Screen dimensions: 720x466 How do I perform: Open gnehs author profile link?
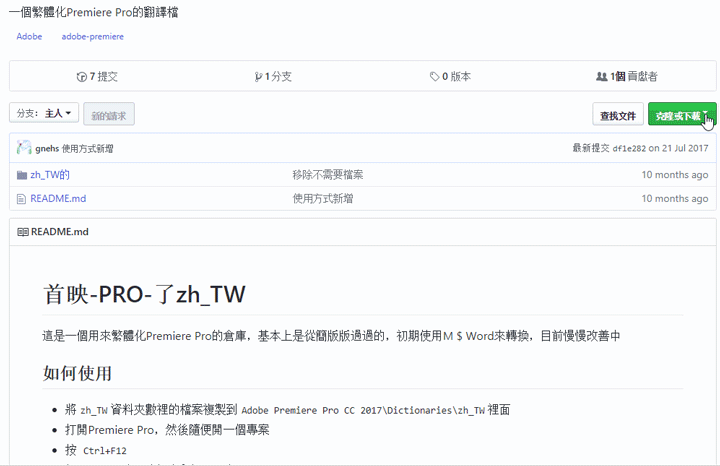click(47, 148)
